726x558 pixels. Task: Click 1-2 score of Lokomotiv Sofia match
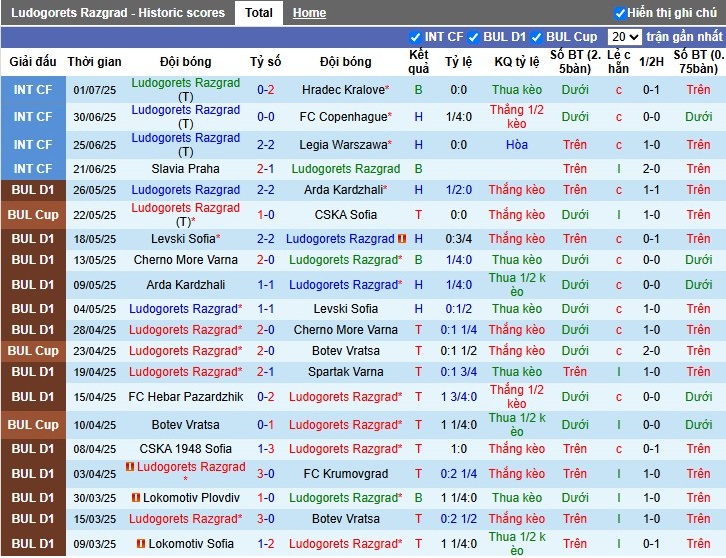[265, 543]
